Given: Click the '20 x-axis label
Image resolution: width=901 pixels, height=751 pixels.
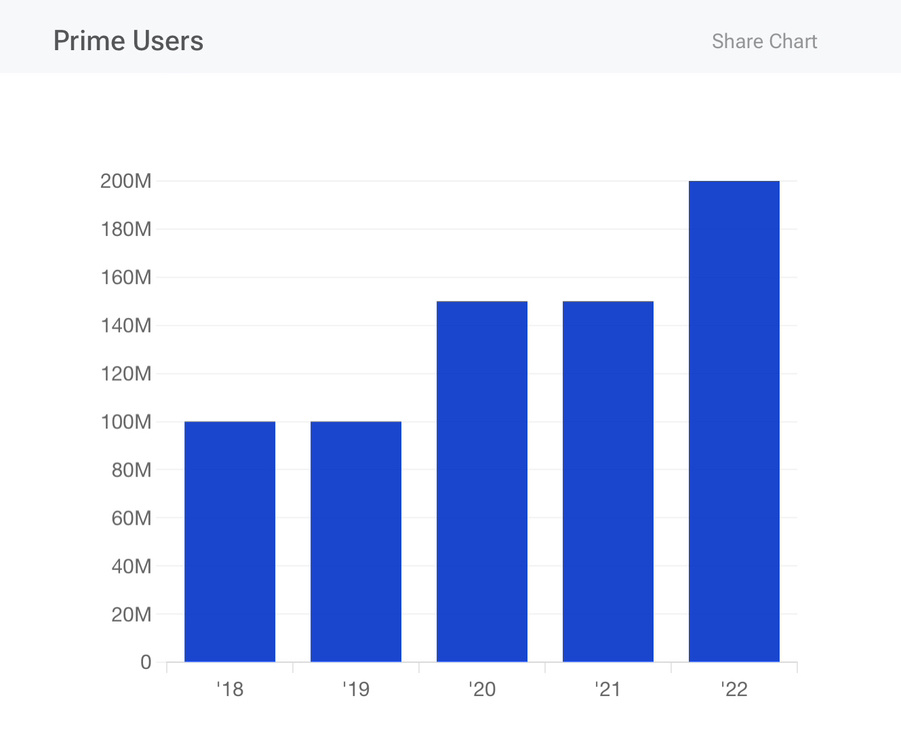Looking at the screenshot, I should [482, 690].
